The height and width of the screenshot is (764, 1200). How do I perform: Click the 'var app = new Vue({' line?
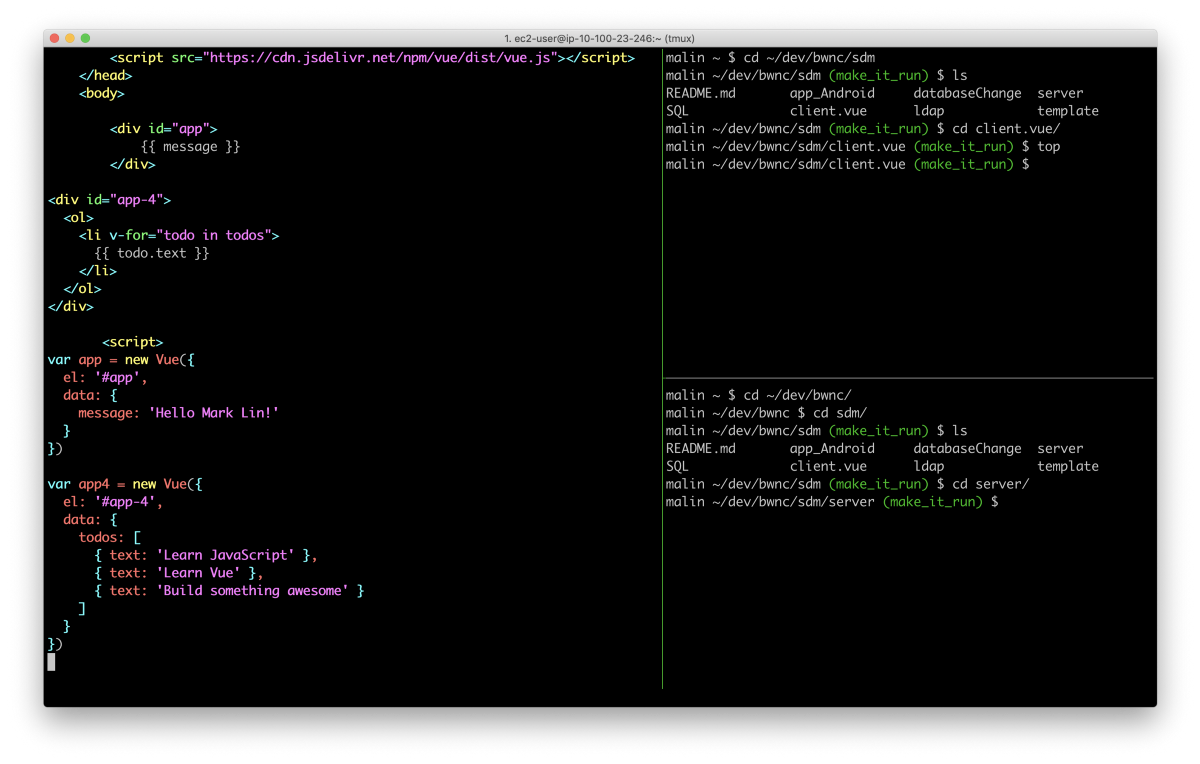tap(121, 360)
